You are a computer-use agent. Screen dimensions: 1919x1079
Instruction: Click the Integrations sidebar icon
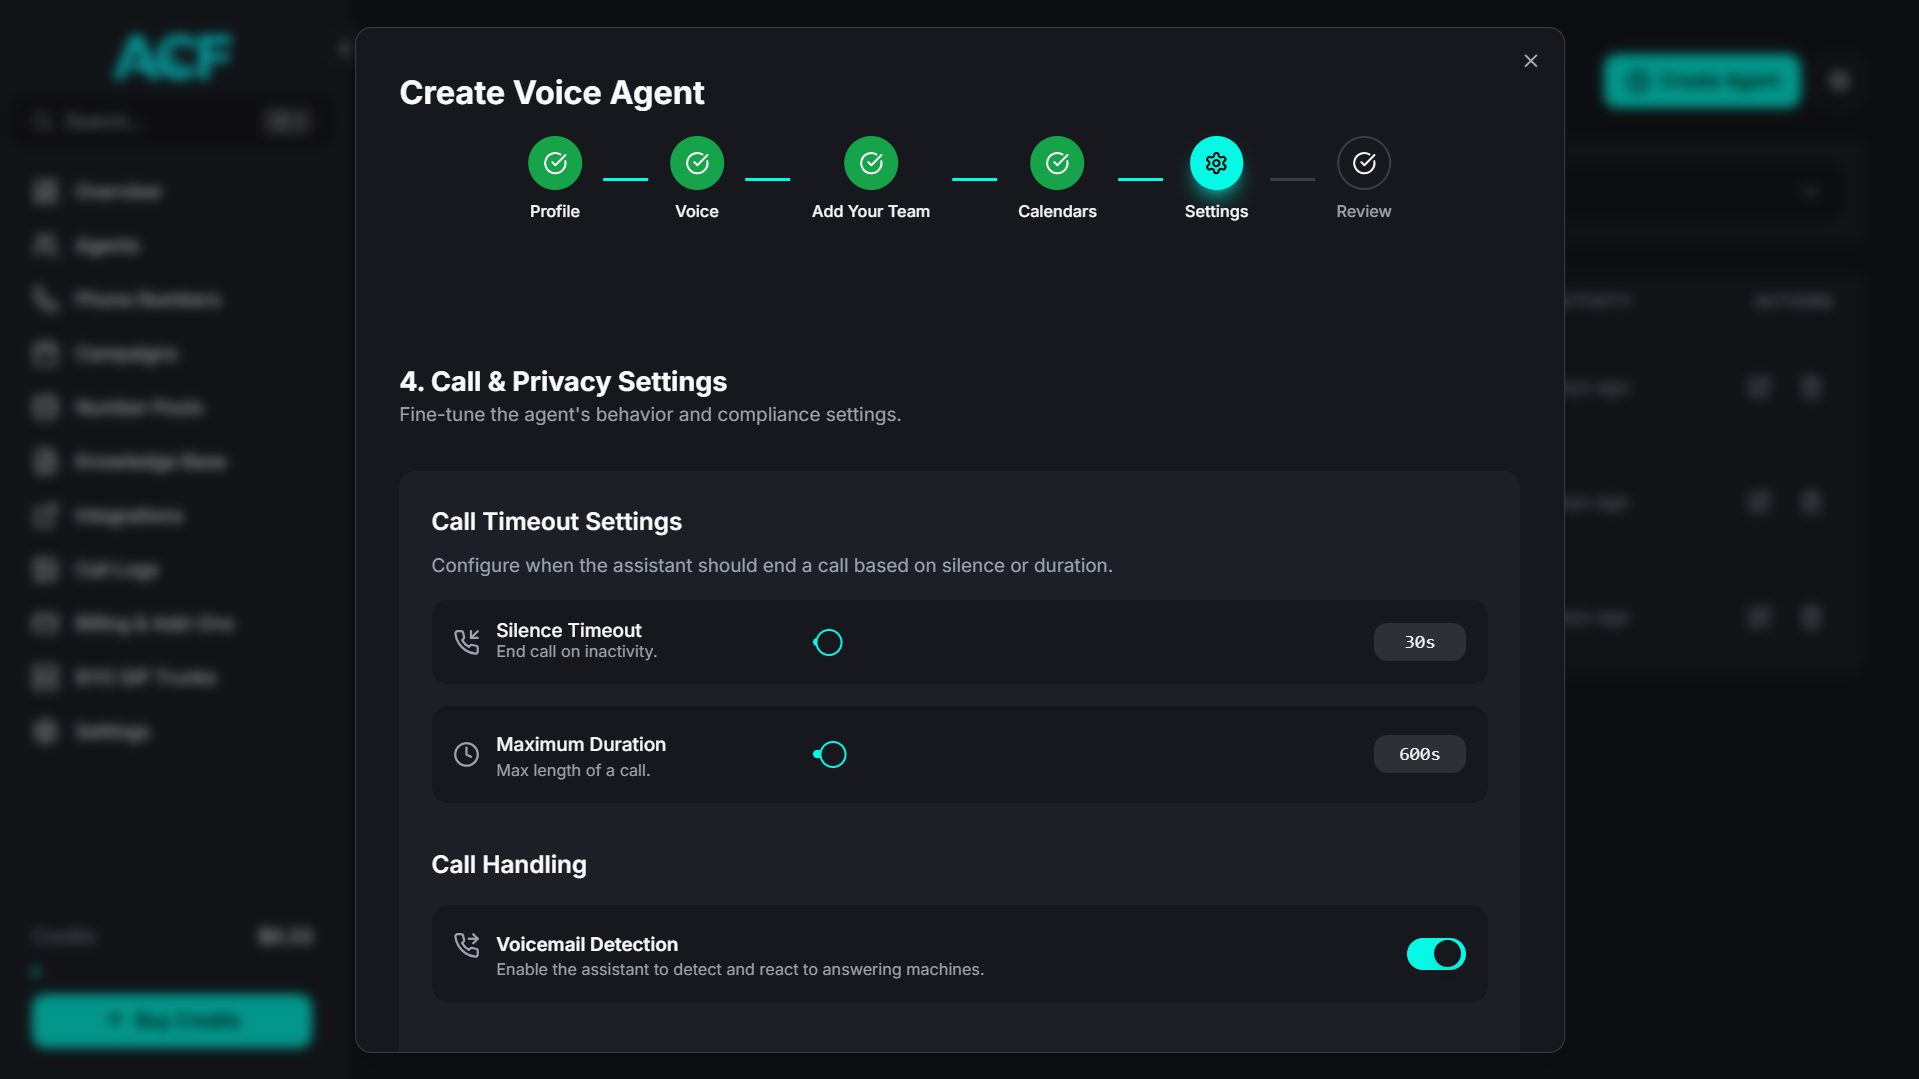pyautogui.click(x=46, y=515)
